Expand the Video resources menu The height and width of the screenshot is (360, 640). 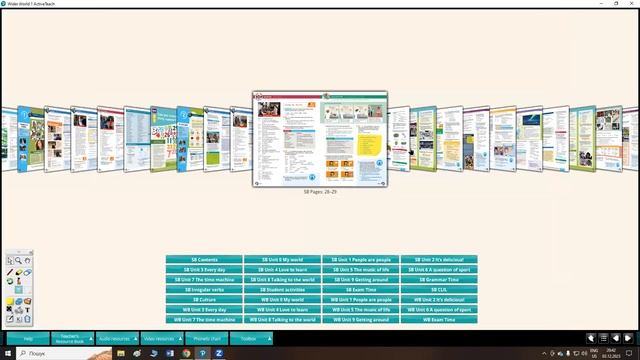tap(162, 338)
